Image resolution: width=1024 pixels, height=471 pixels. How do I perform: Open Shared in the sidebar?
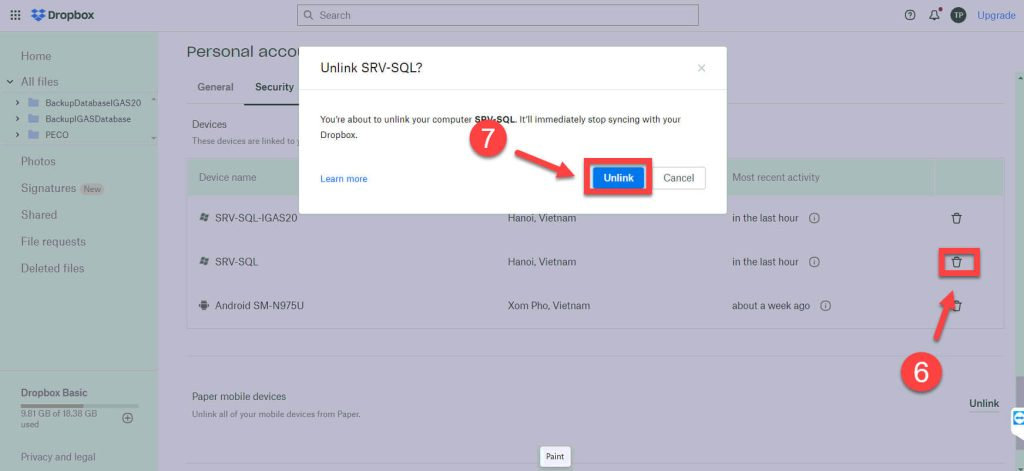pos(39,215)
